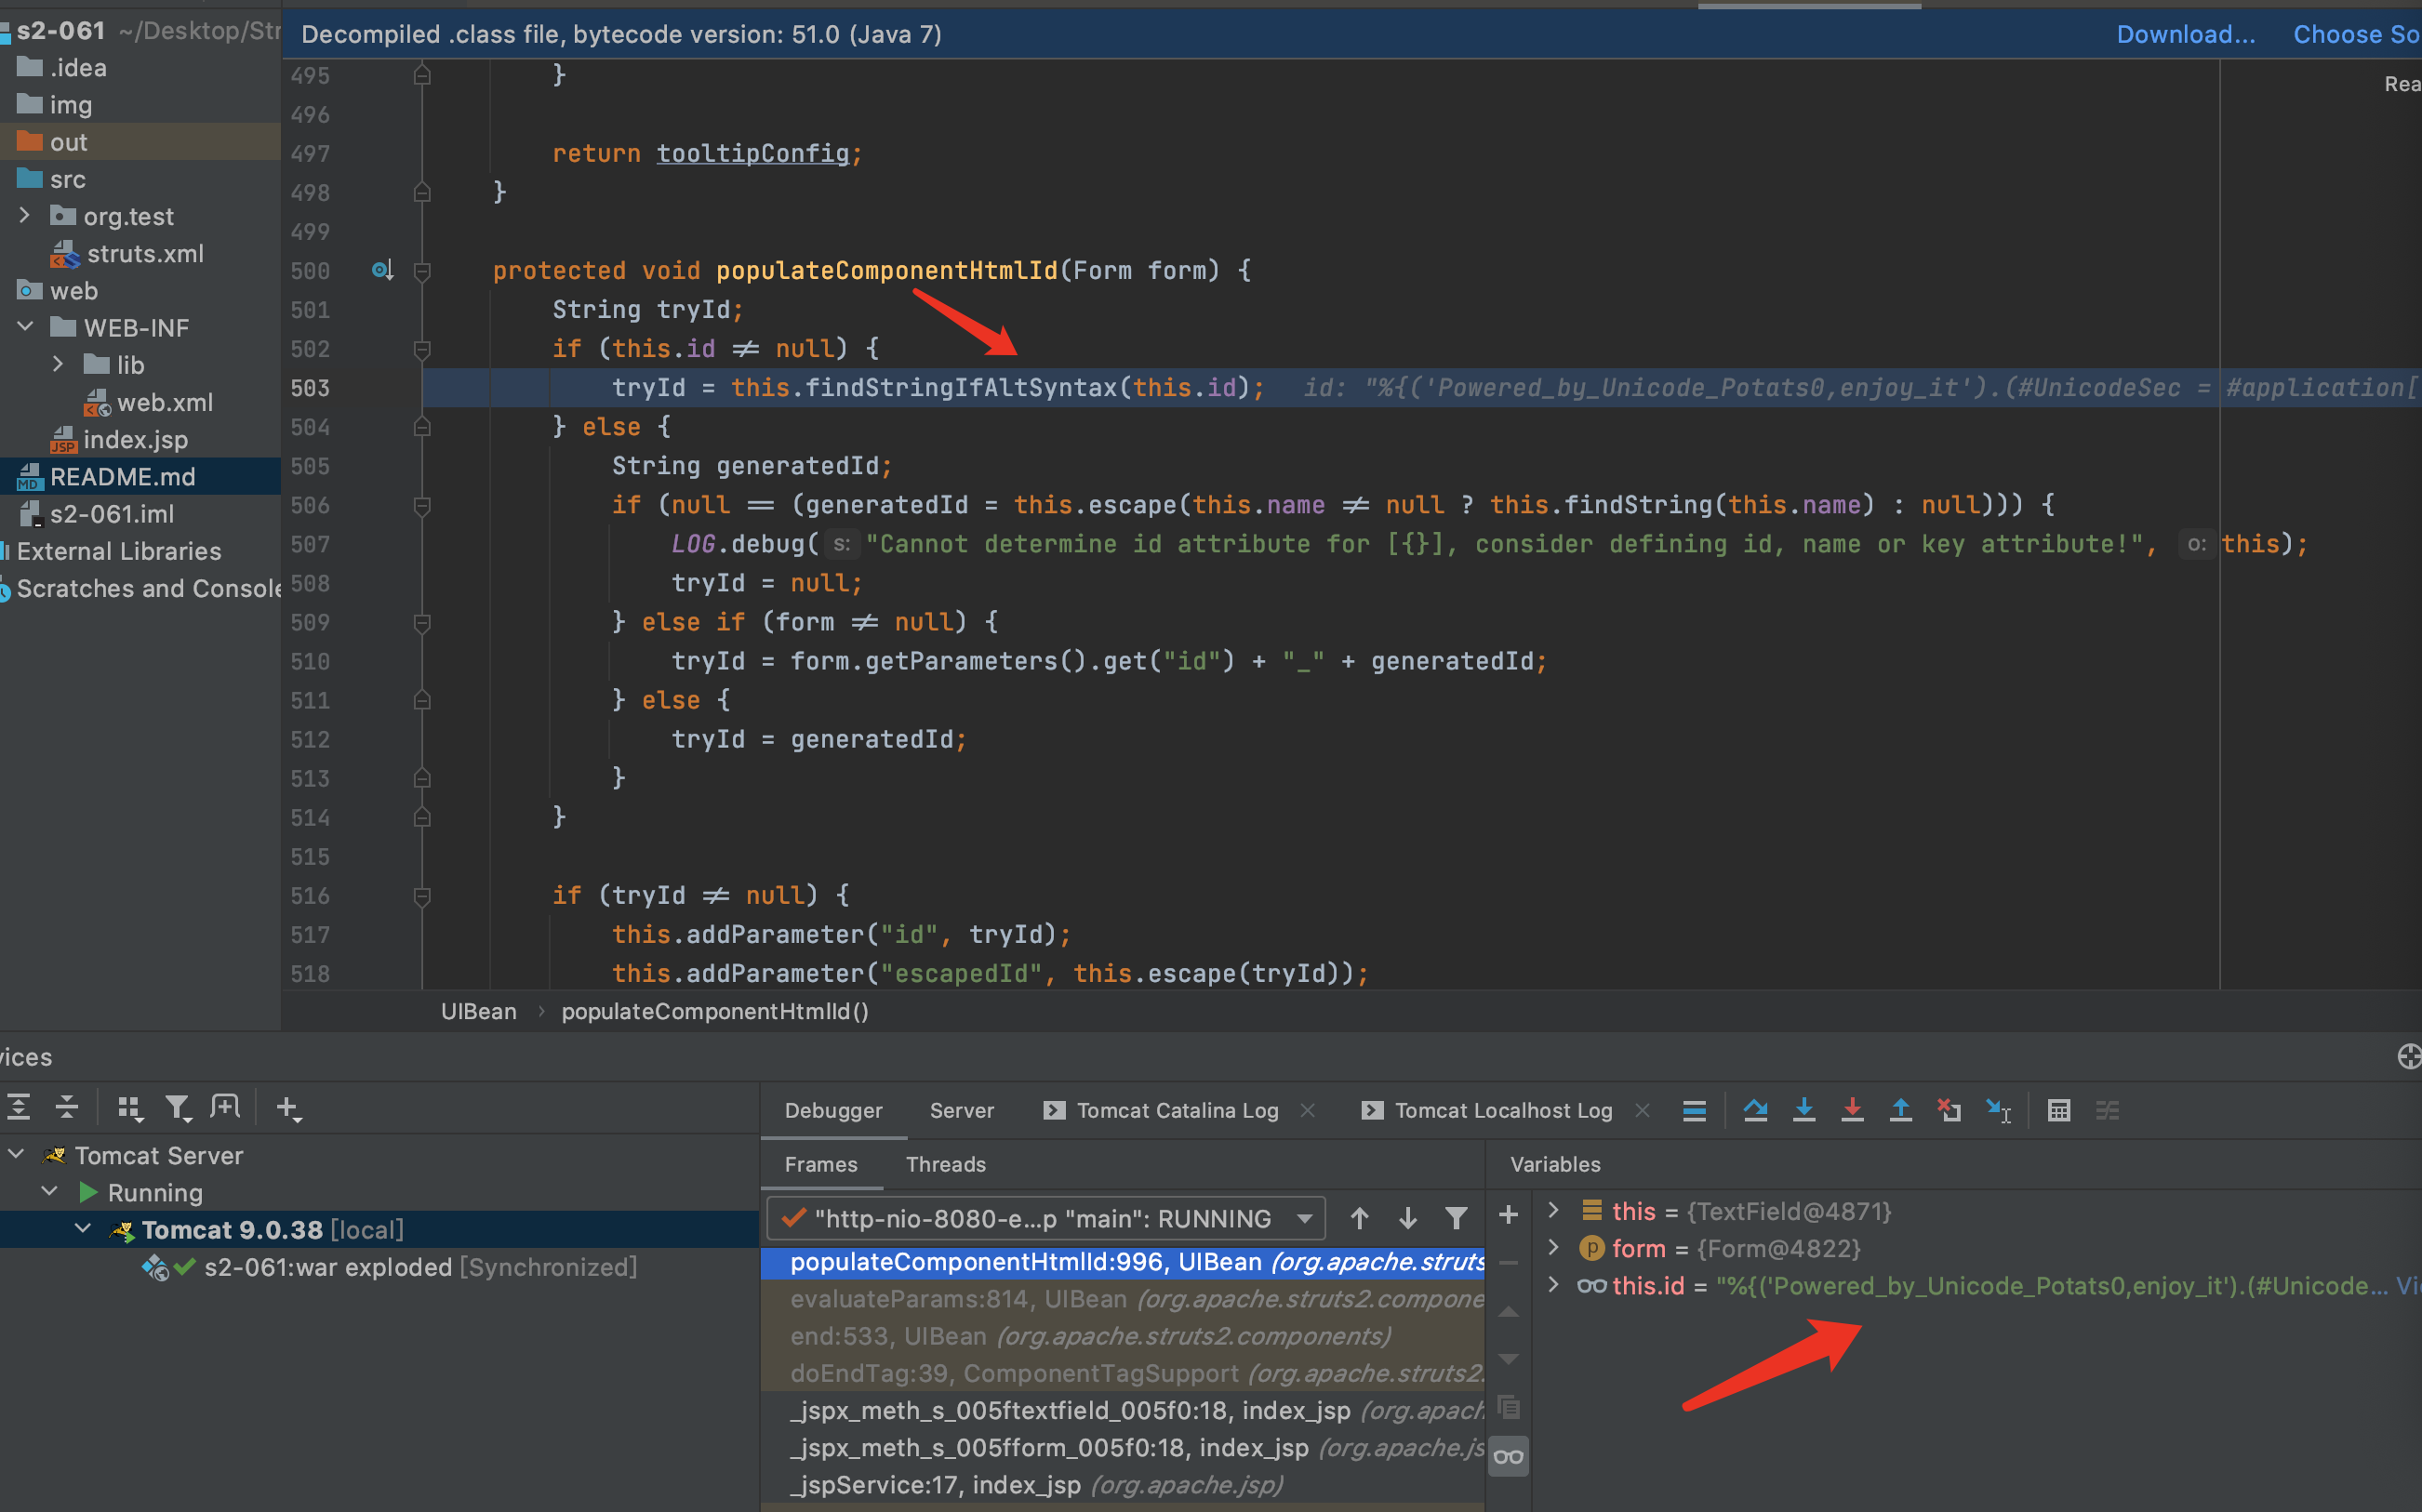
Task: Click the Step Over debugger icon
Action: (1755, 1110)
